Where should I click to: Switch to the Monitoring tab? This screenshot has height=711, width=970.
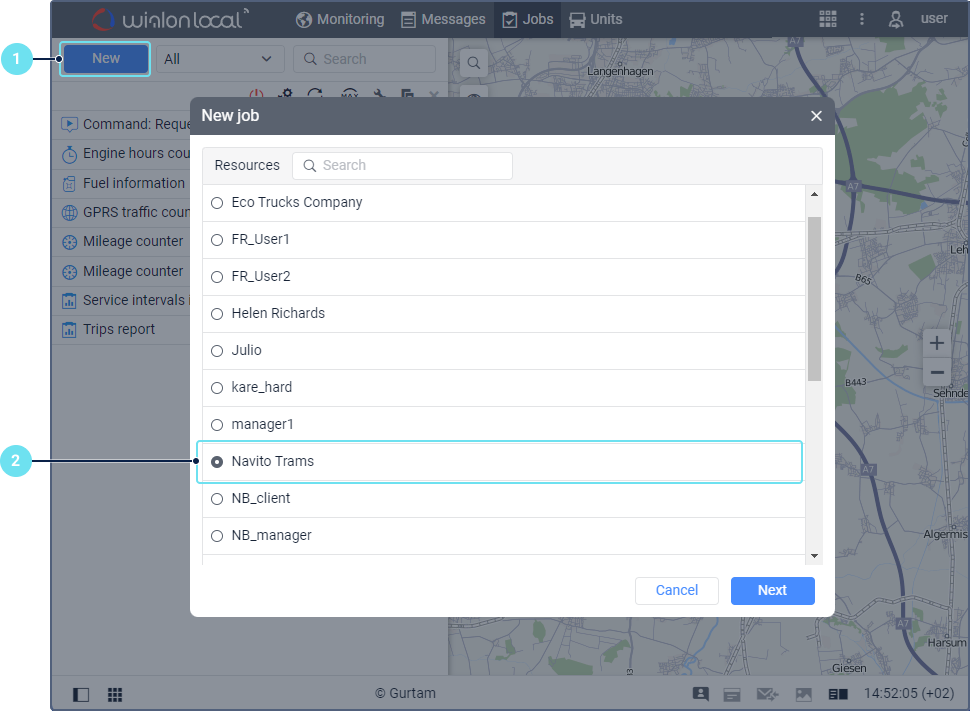click(340, 19)
